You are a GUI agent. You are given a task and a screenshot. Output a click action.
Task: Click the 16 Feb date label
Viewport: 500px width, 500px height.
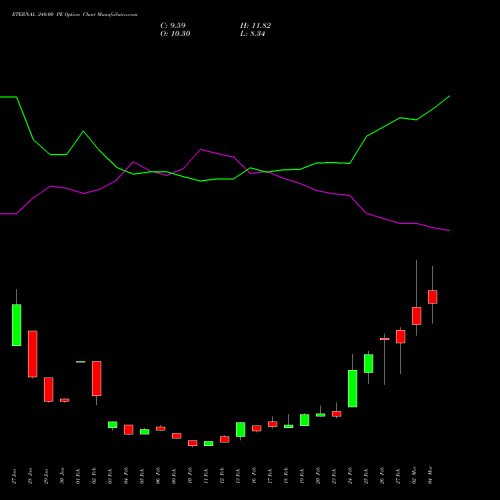coord(255,476)
